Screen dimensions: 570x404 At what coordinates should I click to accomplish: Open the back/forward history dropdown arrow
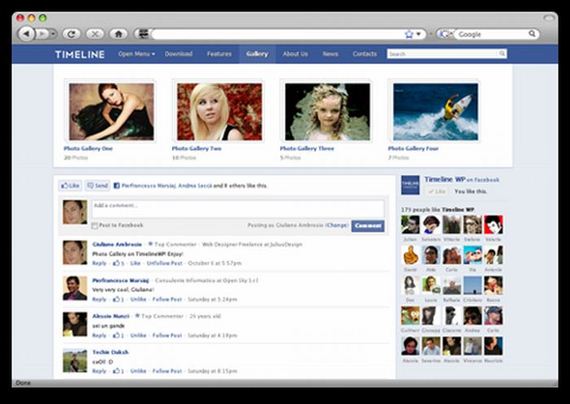(53, 34)
